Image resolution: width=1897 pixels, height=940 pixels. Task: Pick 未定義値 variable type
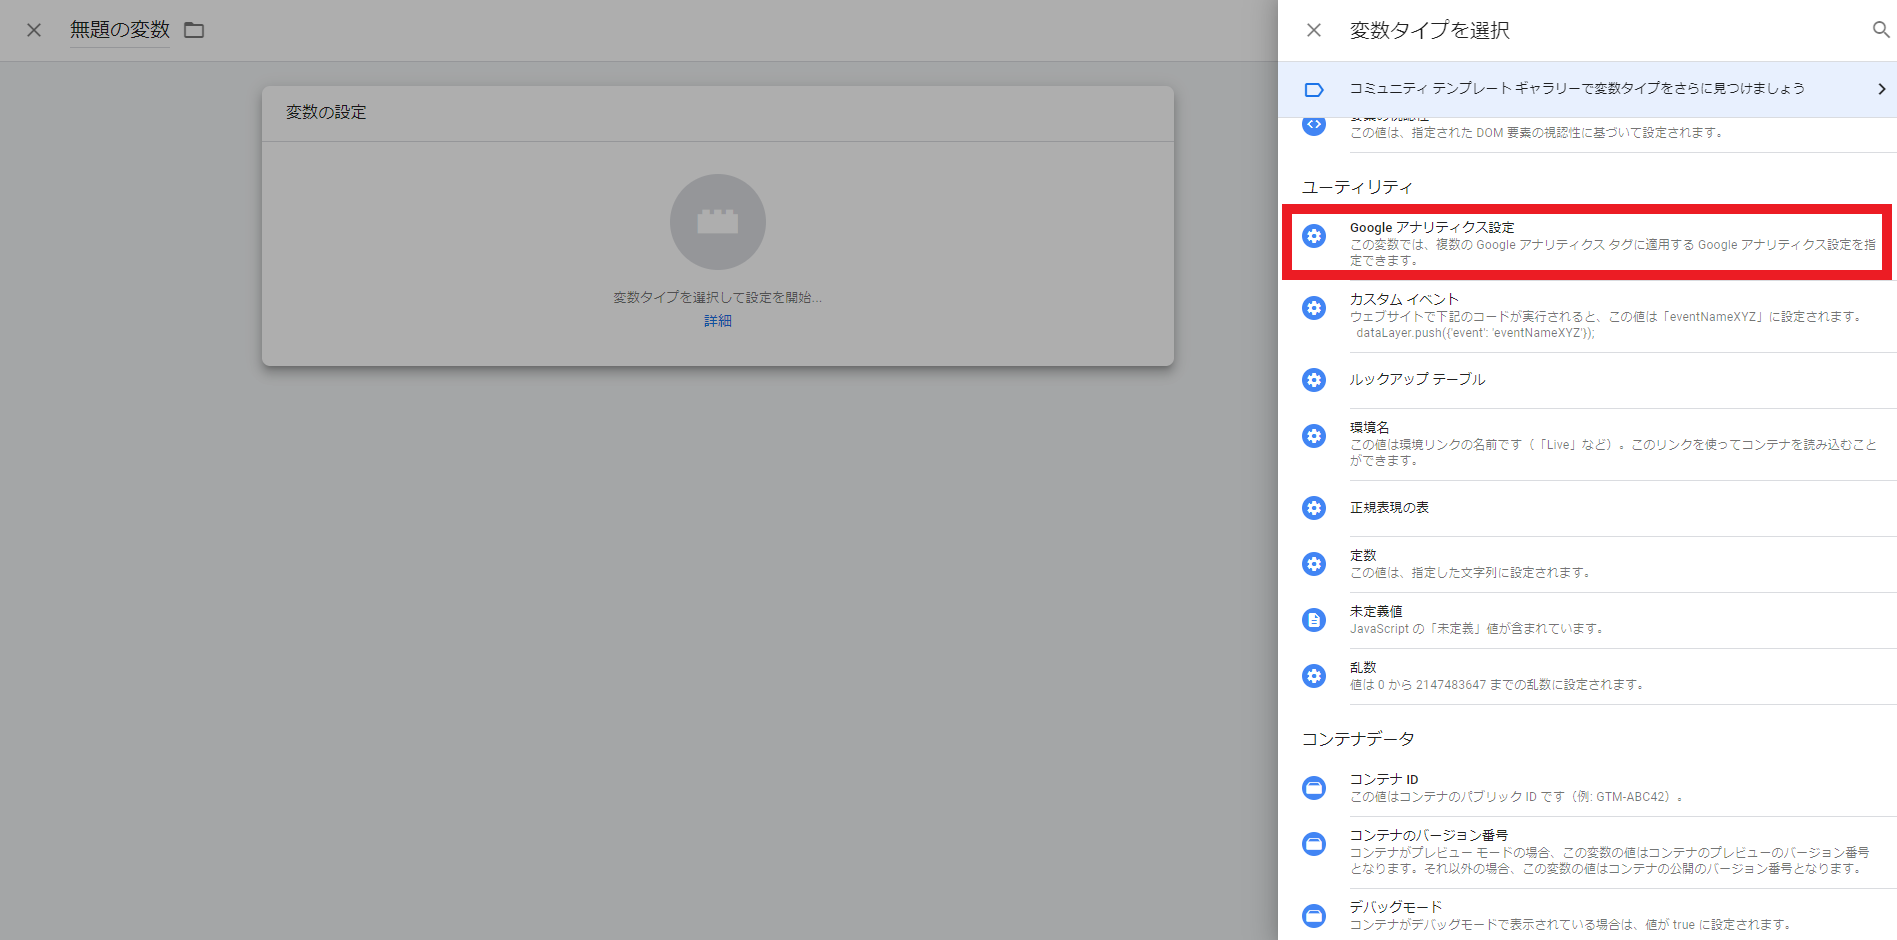tap(1587, 620)
